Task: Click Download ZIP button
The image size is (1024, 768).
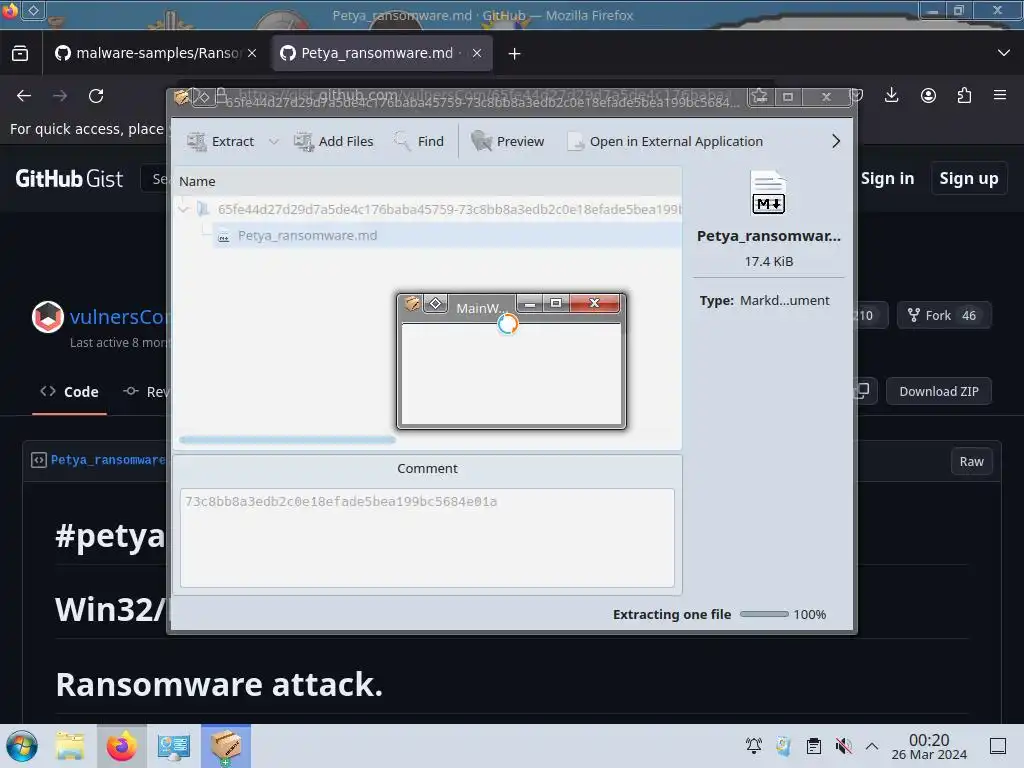Action: coord(938,391)
